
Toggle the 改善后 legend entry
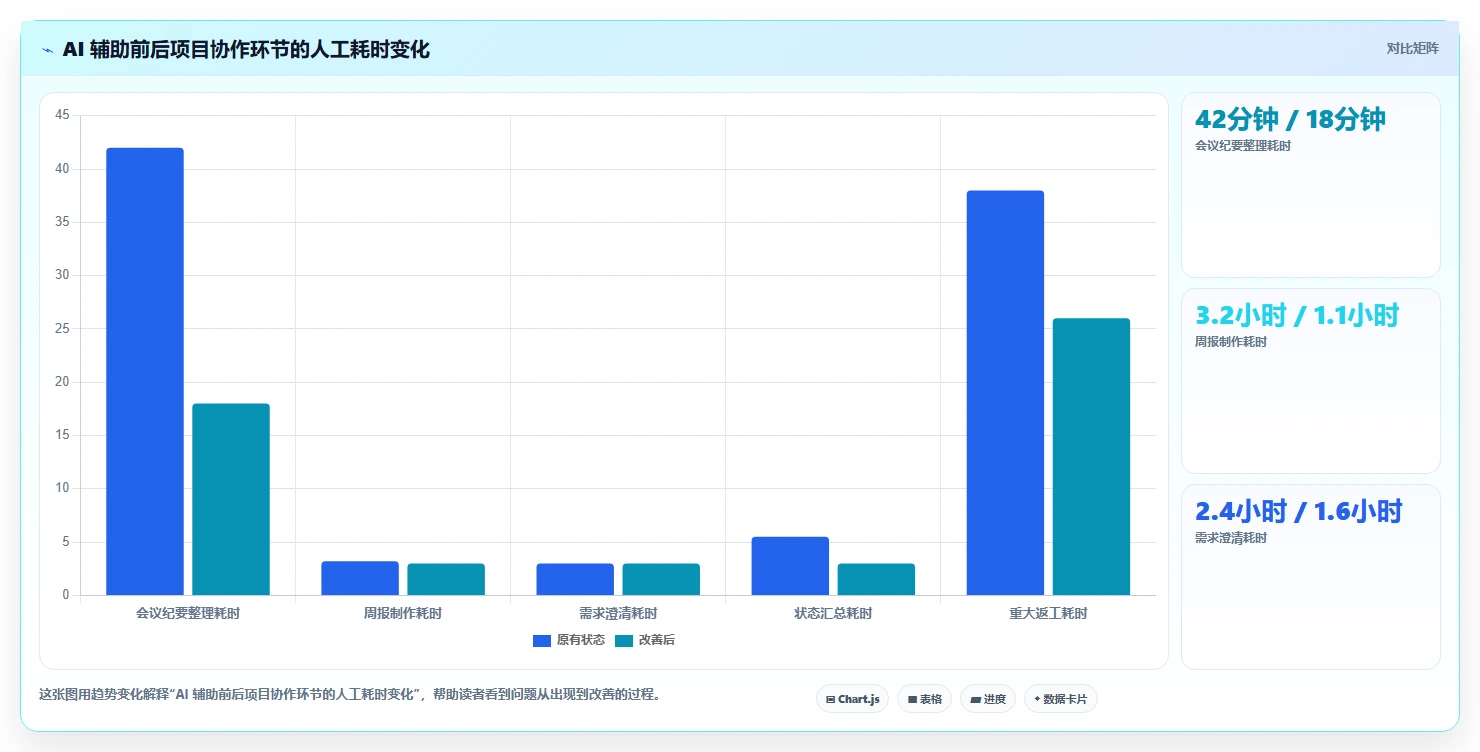coord(645,640)
